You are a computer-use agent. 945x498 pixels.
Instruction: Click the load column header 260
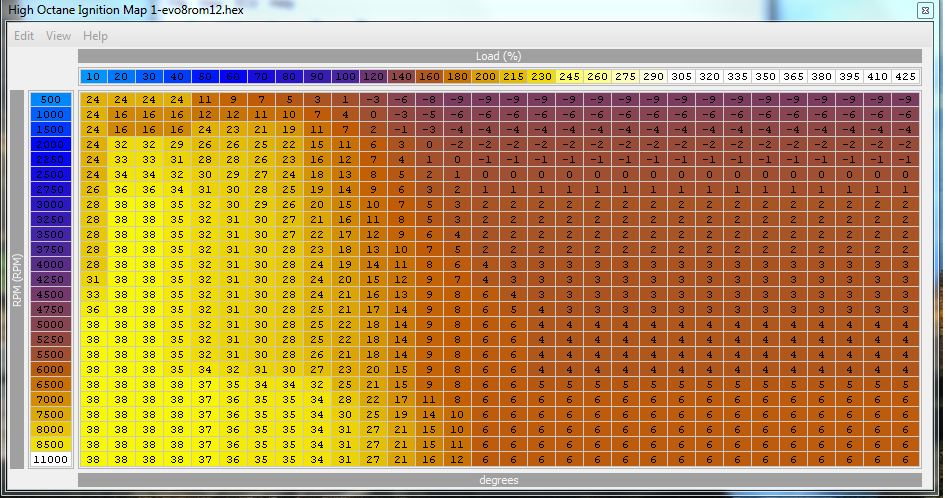tap(597, 77)
